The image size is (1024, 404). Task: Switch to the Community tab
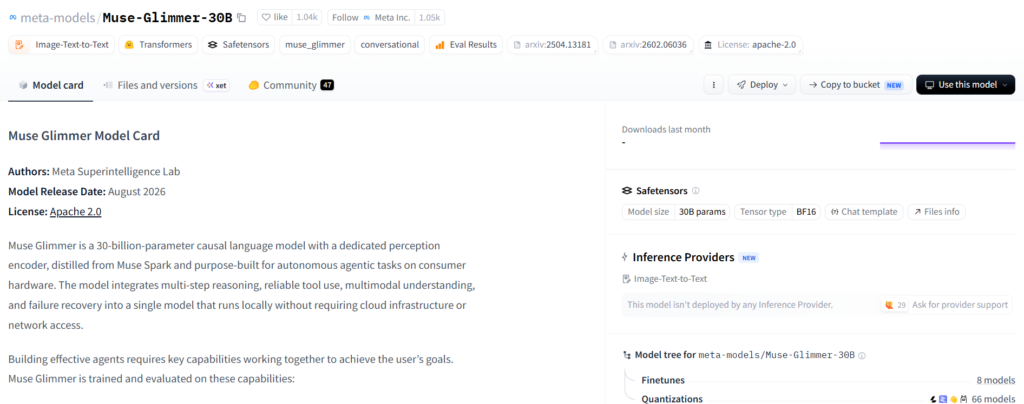coord(291,85)
